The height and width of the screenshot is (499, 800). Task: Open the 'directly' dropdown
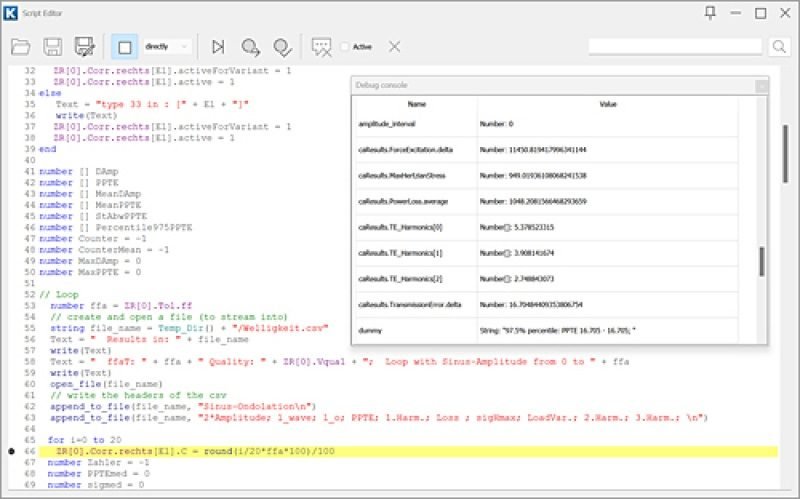[x=166, y=46]
